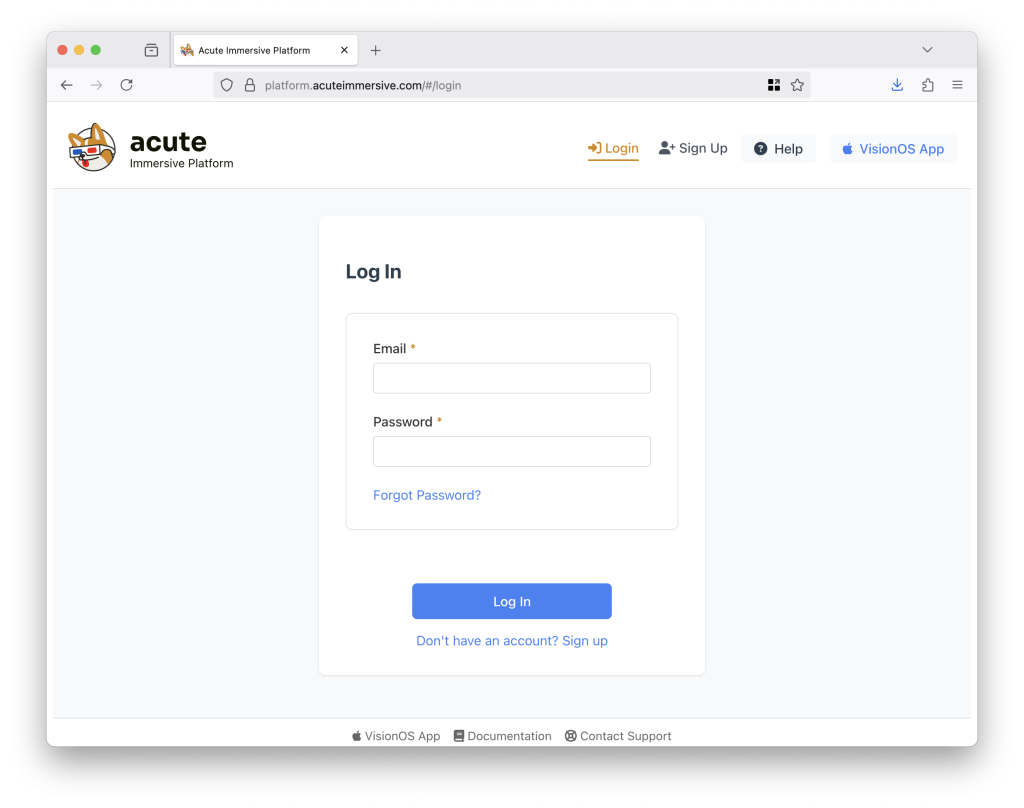
Task: Open the Firefox hamburger menu
Action: [957, 85]
